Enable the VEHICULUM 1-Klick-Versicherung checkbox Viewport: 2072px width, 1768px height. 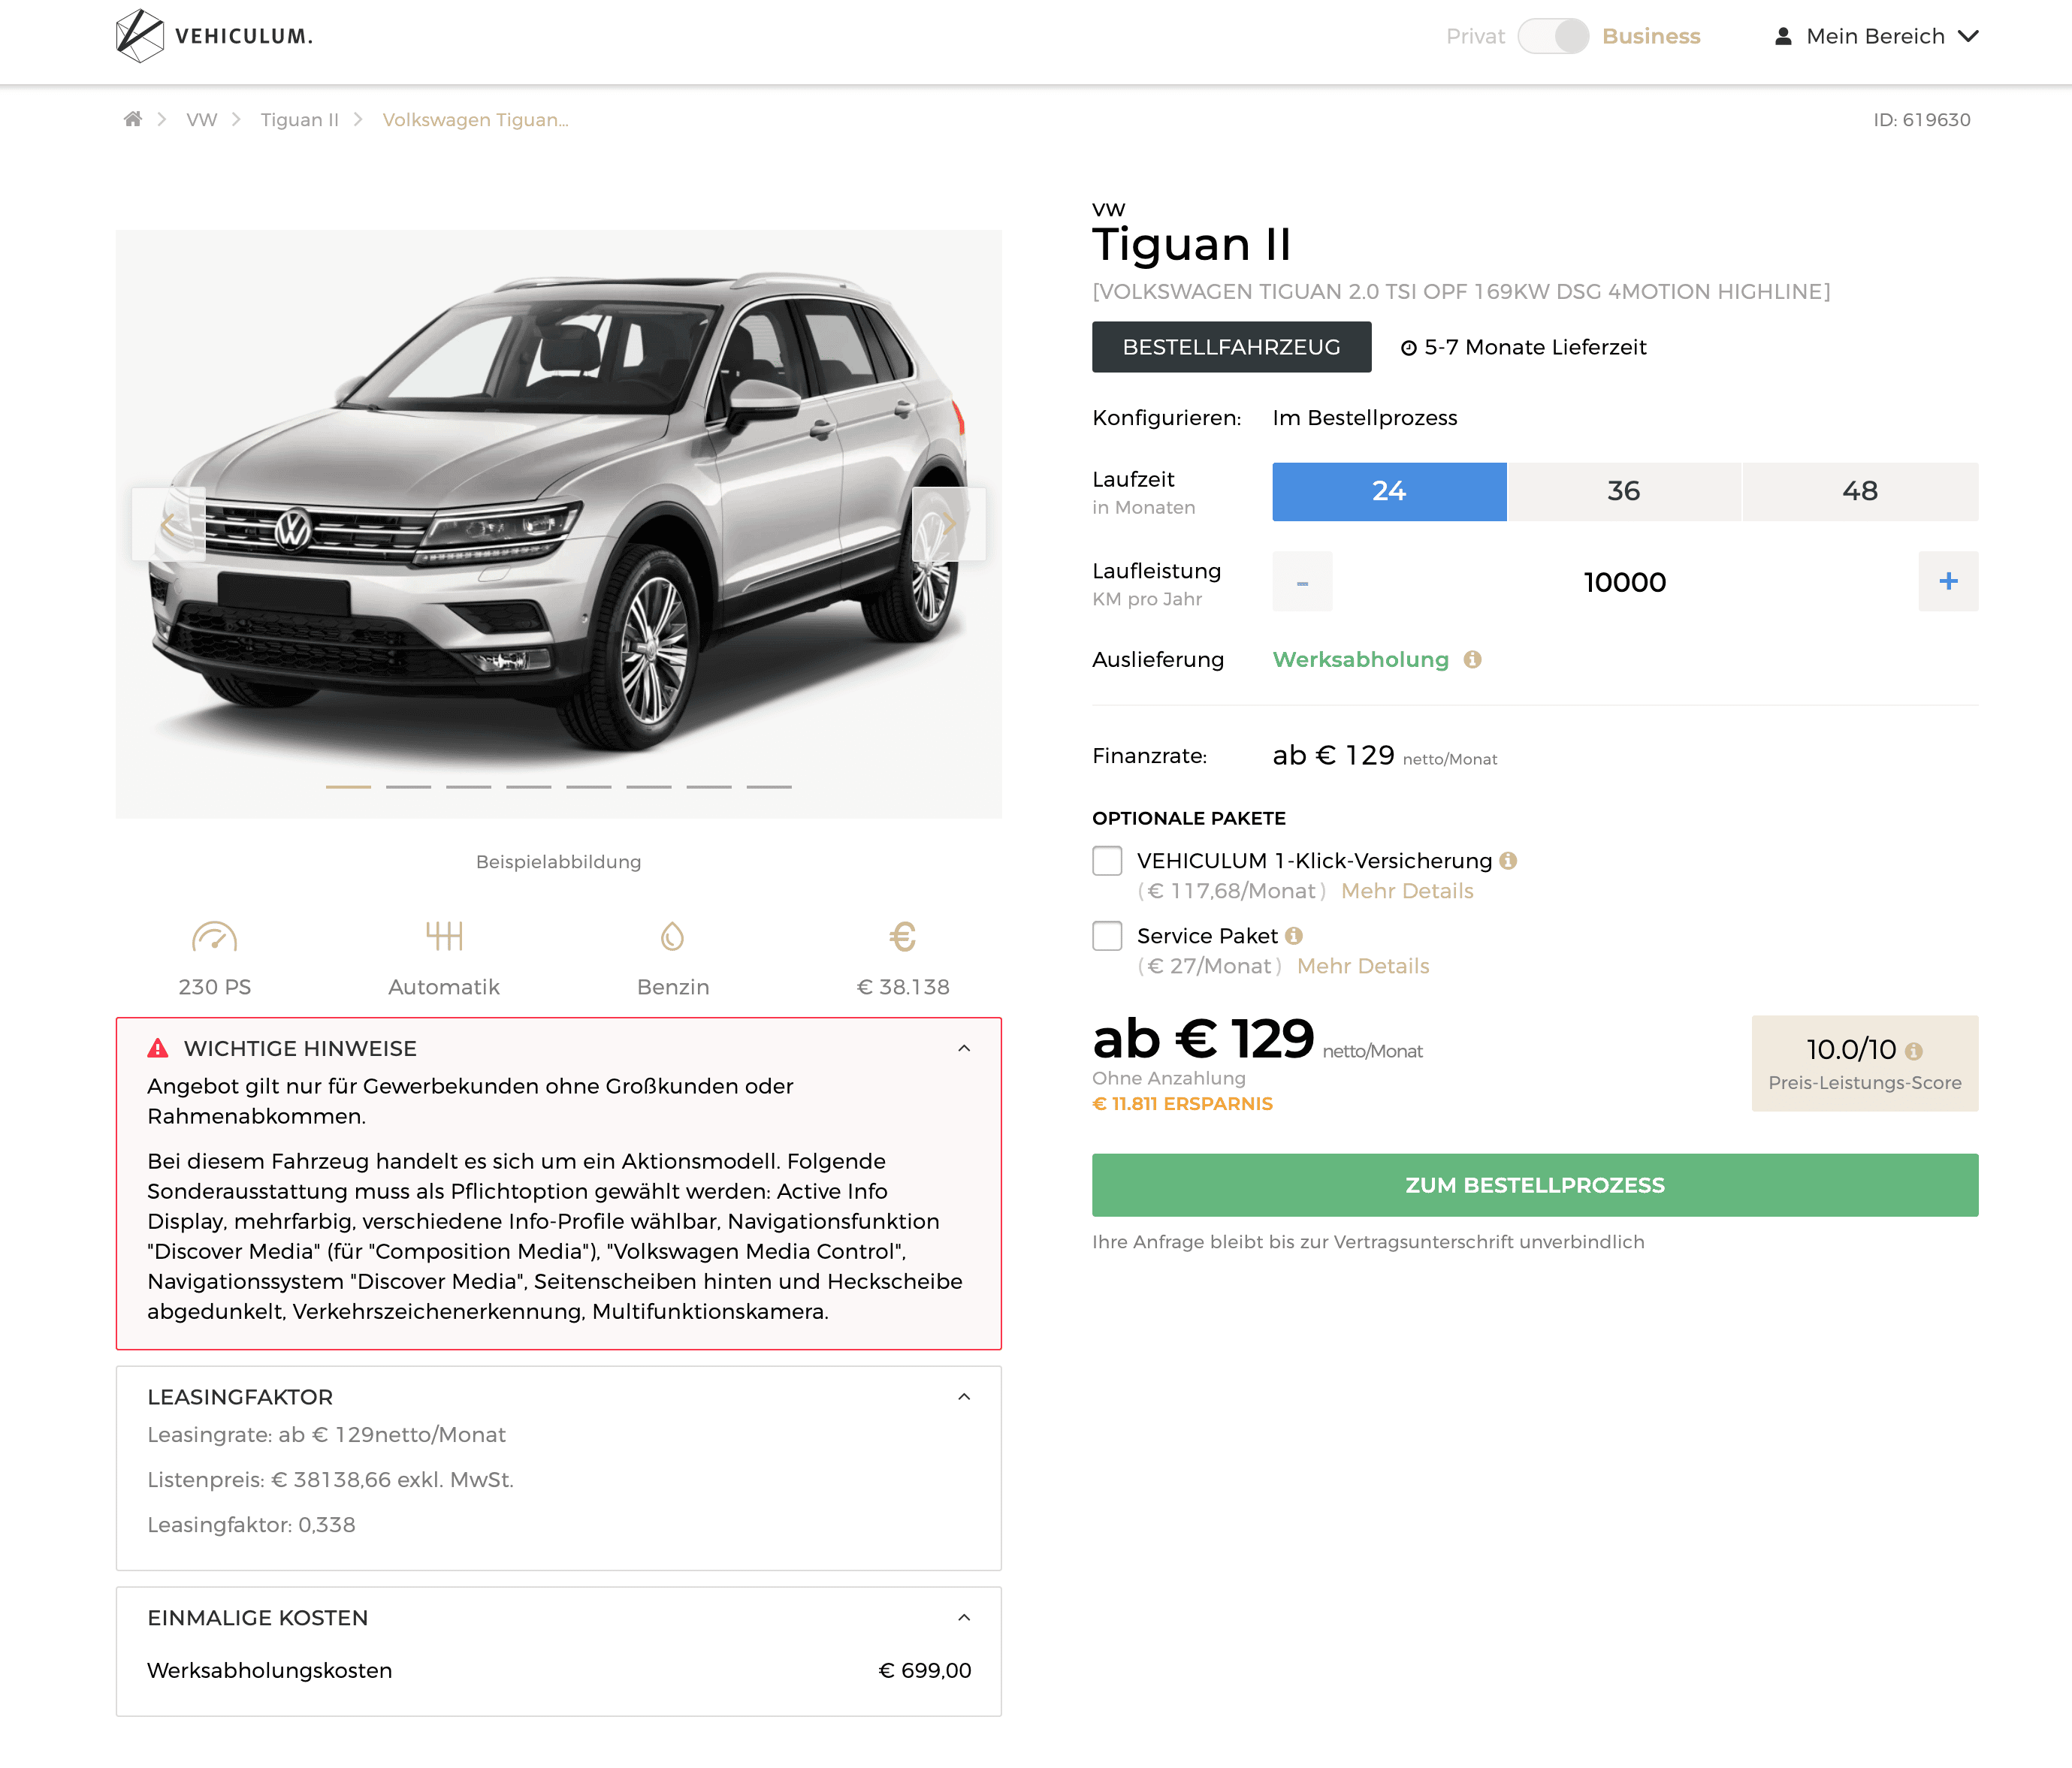point(1107,860)
